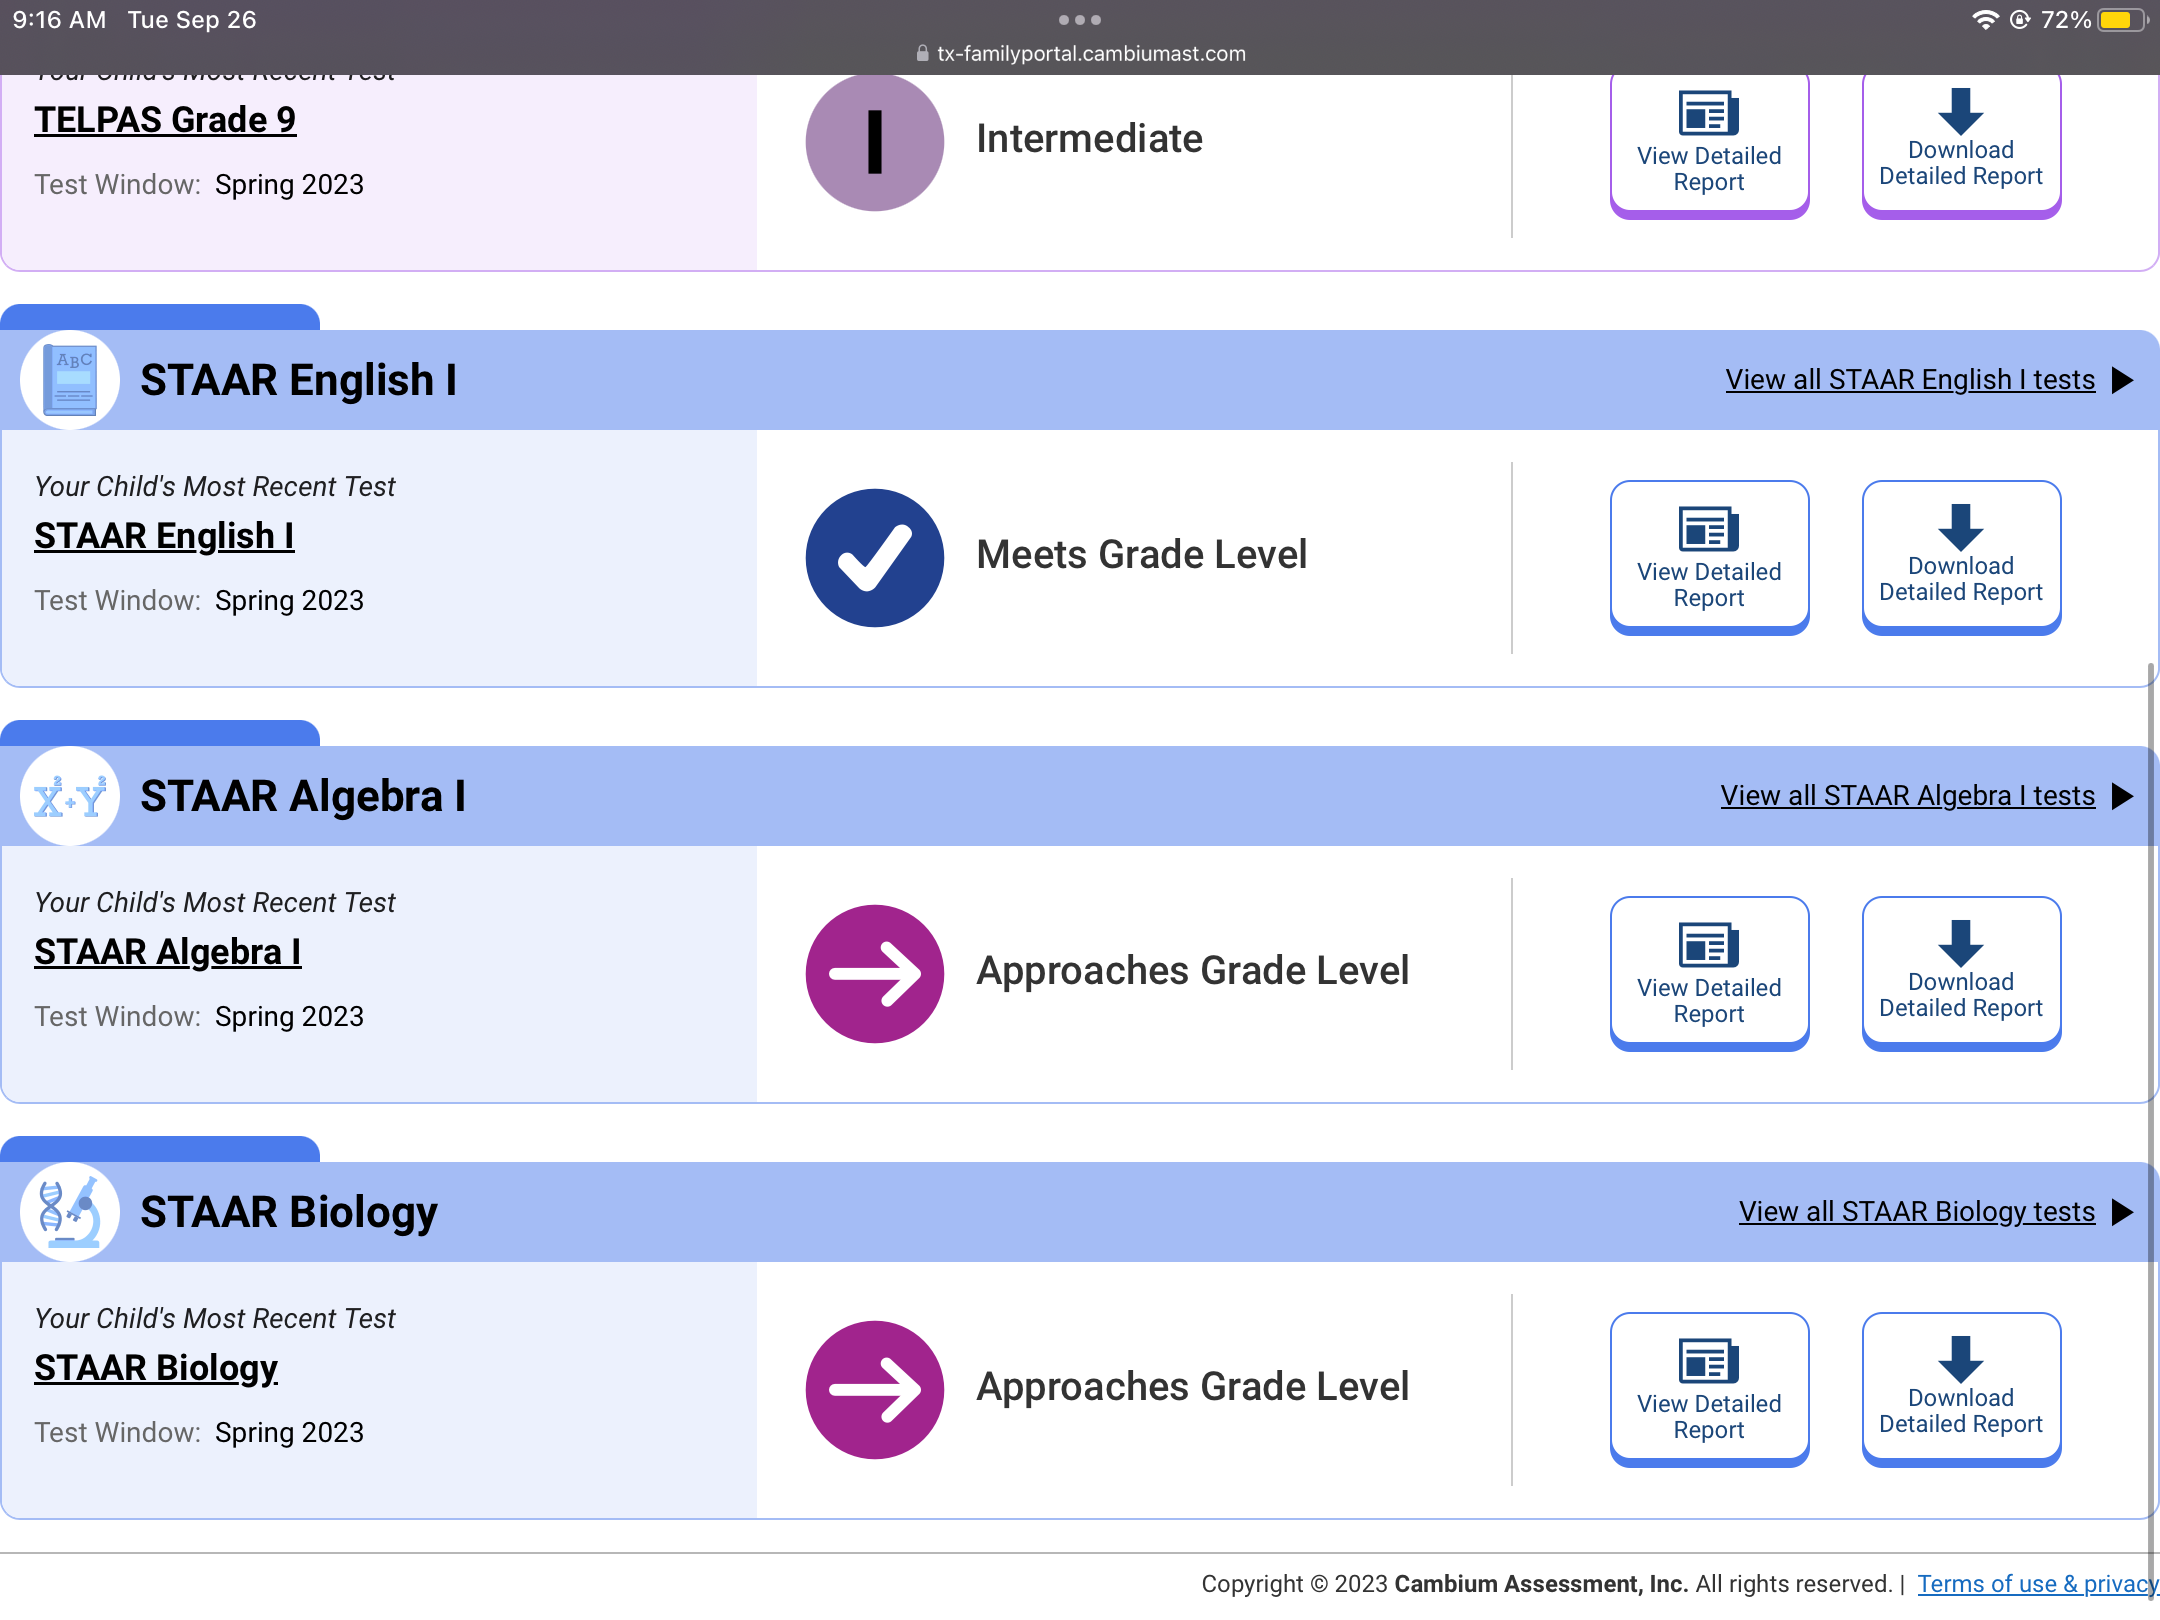
Task: Download detailed report for STAAR Algebra I
Action: (x=1961, y=973)
